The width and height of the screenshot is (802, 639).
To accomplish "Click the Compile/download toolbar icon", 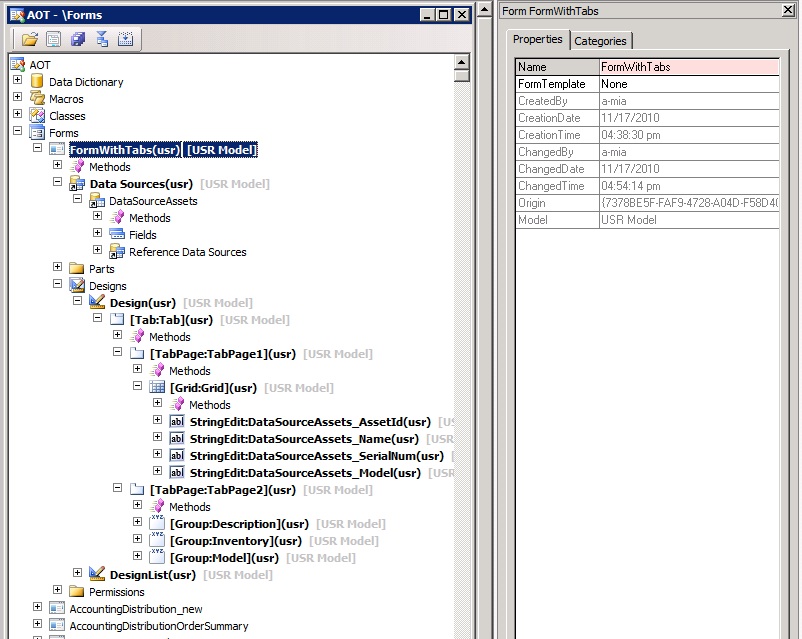I will [125, 39].
